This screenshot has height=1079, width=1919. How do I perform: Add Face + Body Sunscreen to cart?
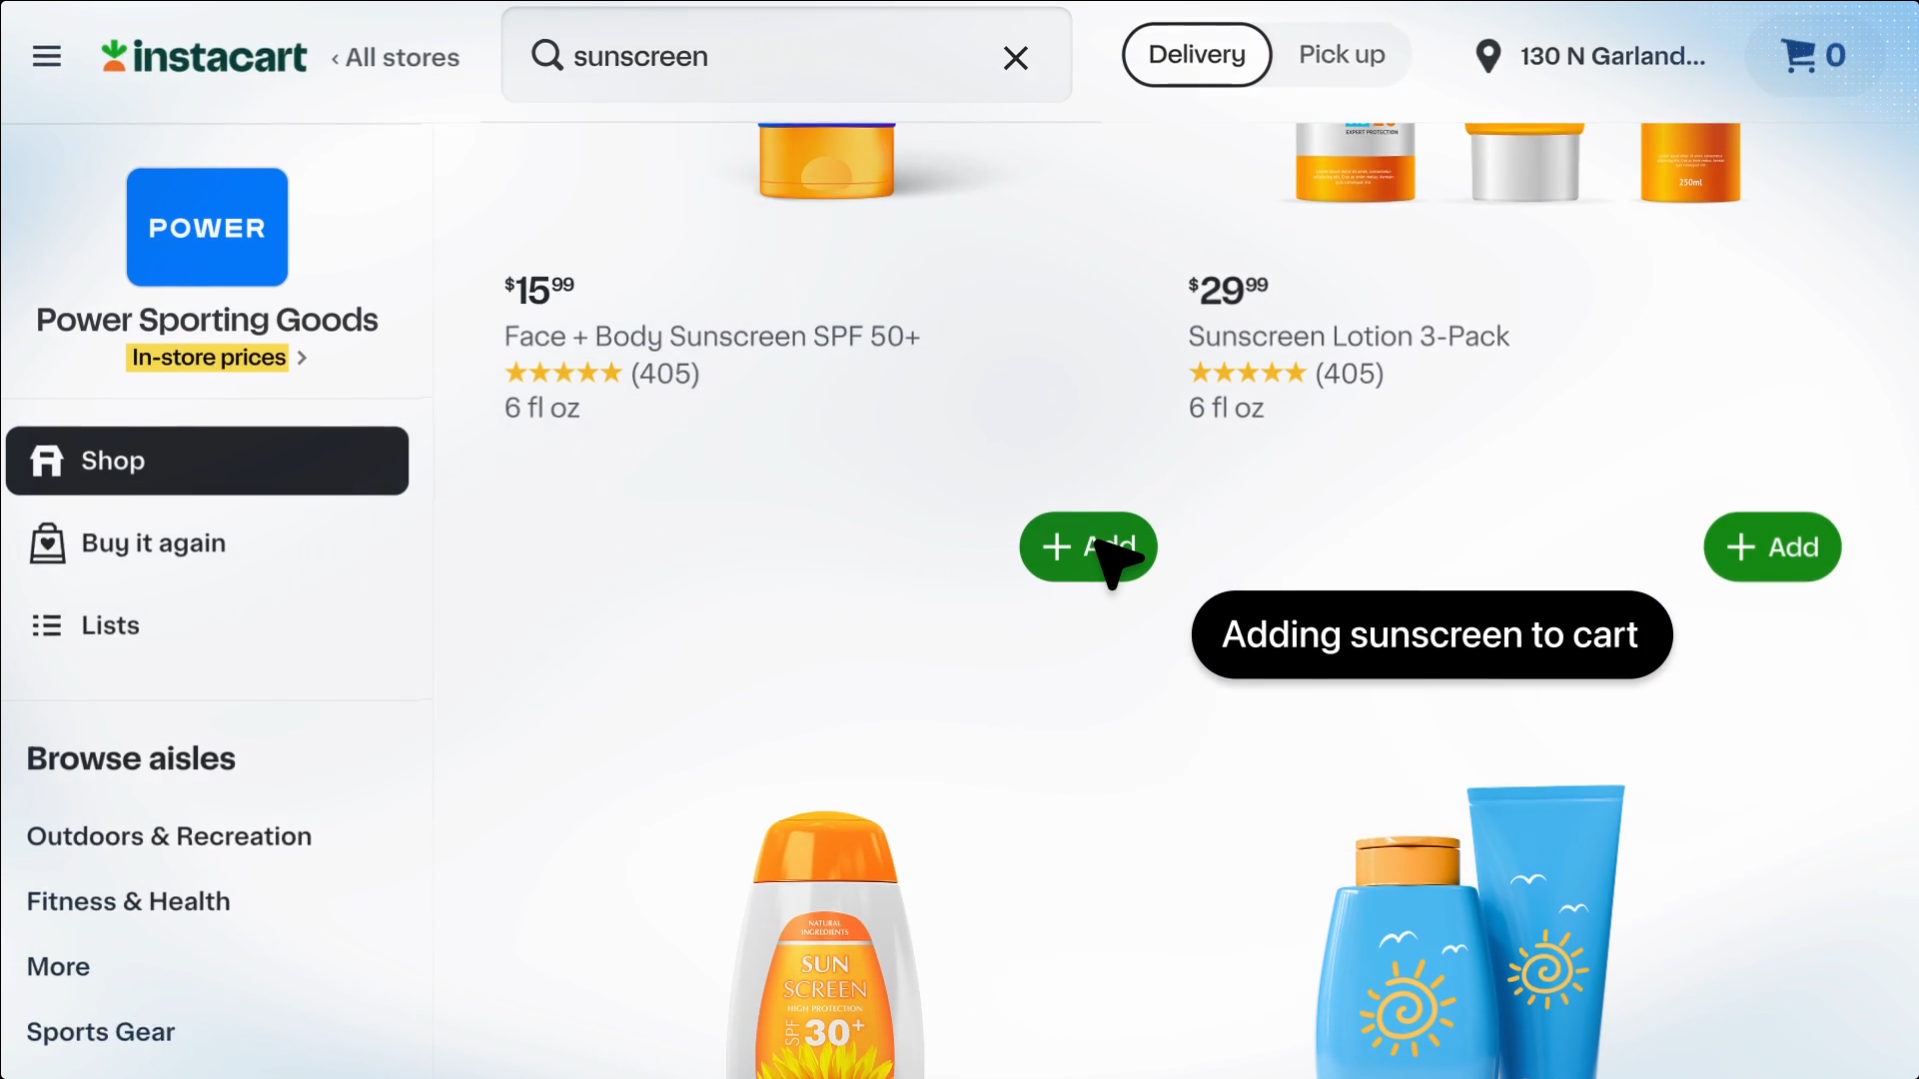[x=1088, y=547]
